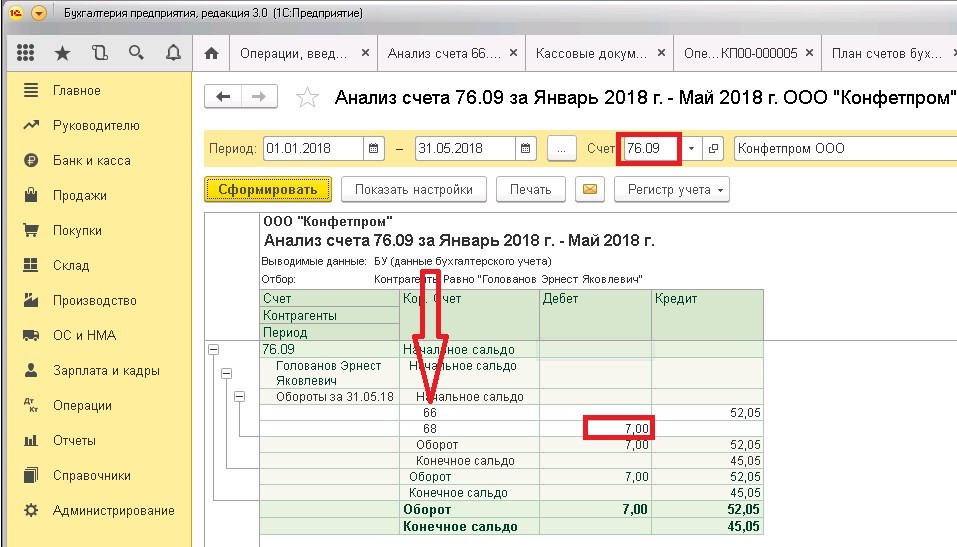Click the end date field 31.05.2018
957x547 pixels.
[x=465, y=148]
